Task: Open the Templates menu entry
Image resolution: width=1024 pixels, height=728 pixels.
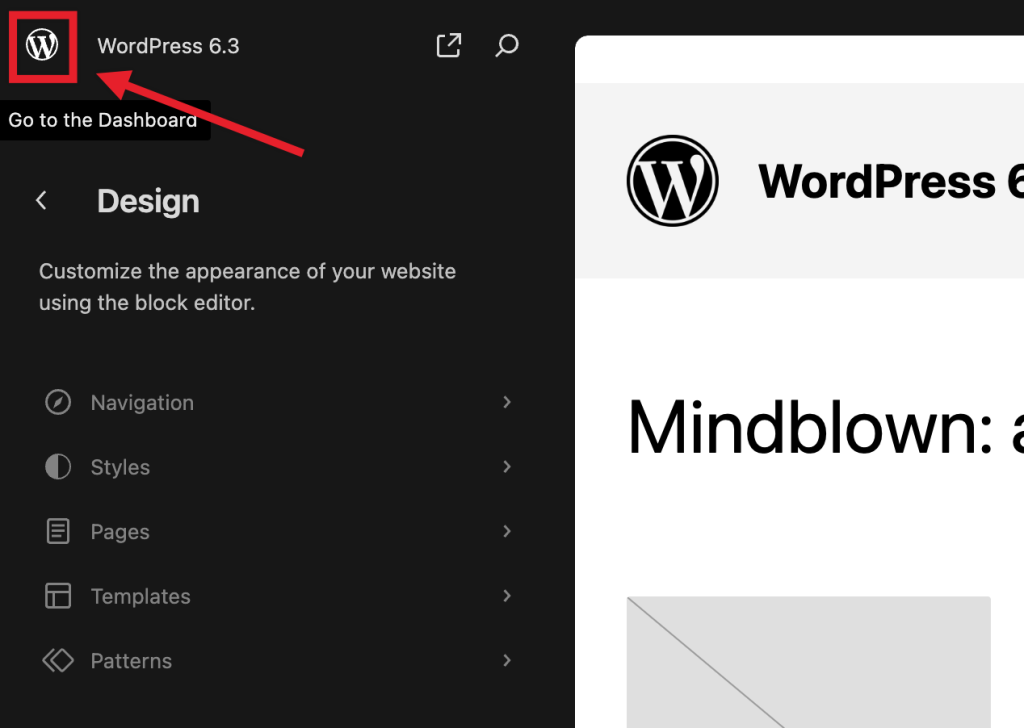Action: point(140,595)
